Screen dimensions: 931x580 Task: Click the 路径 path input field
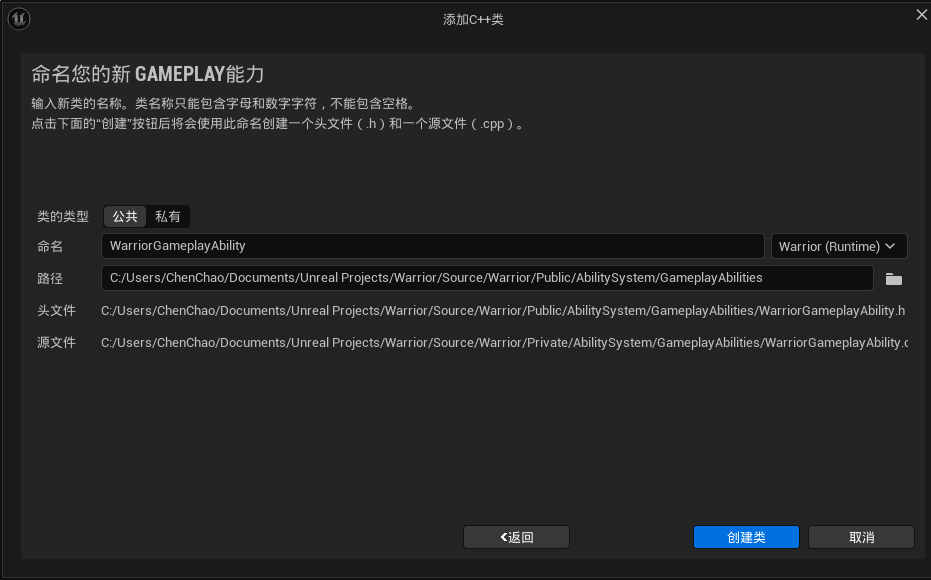(x=487, y=278)
